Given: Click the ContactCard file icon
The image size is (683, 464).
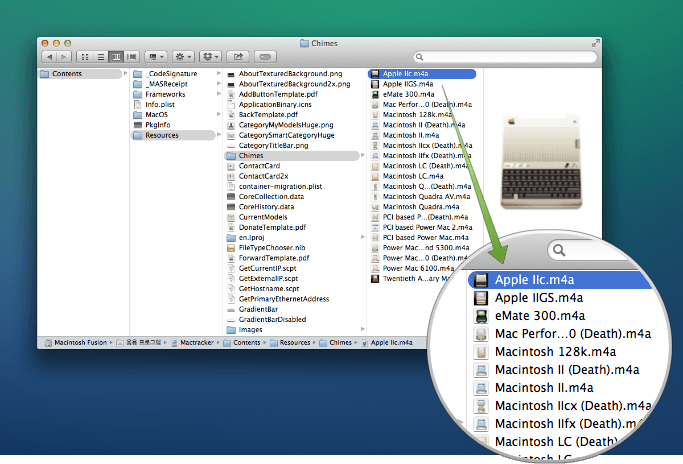Looking at the screenshot, I should click(231, 166).
